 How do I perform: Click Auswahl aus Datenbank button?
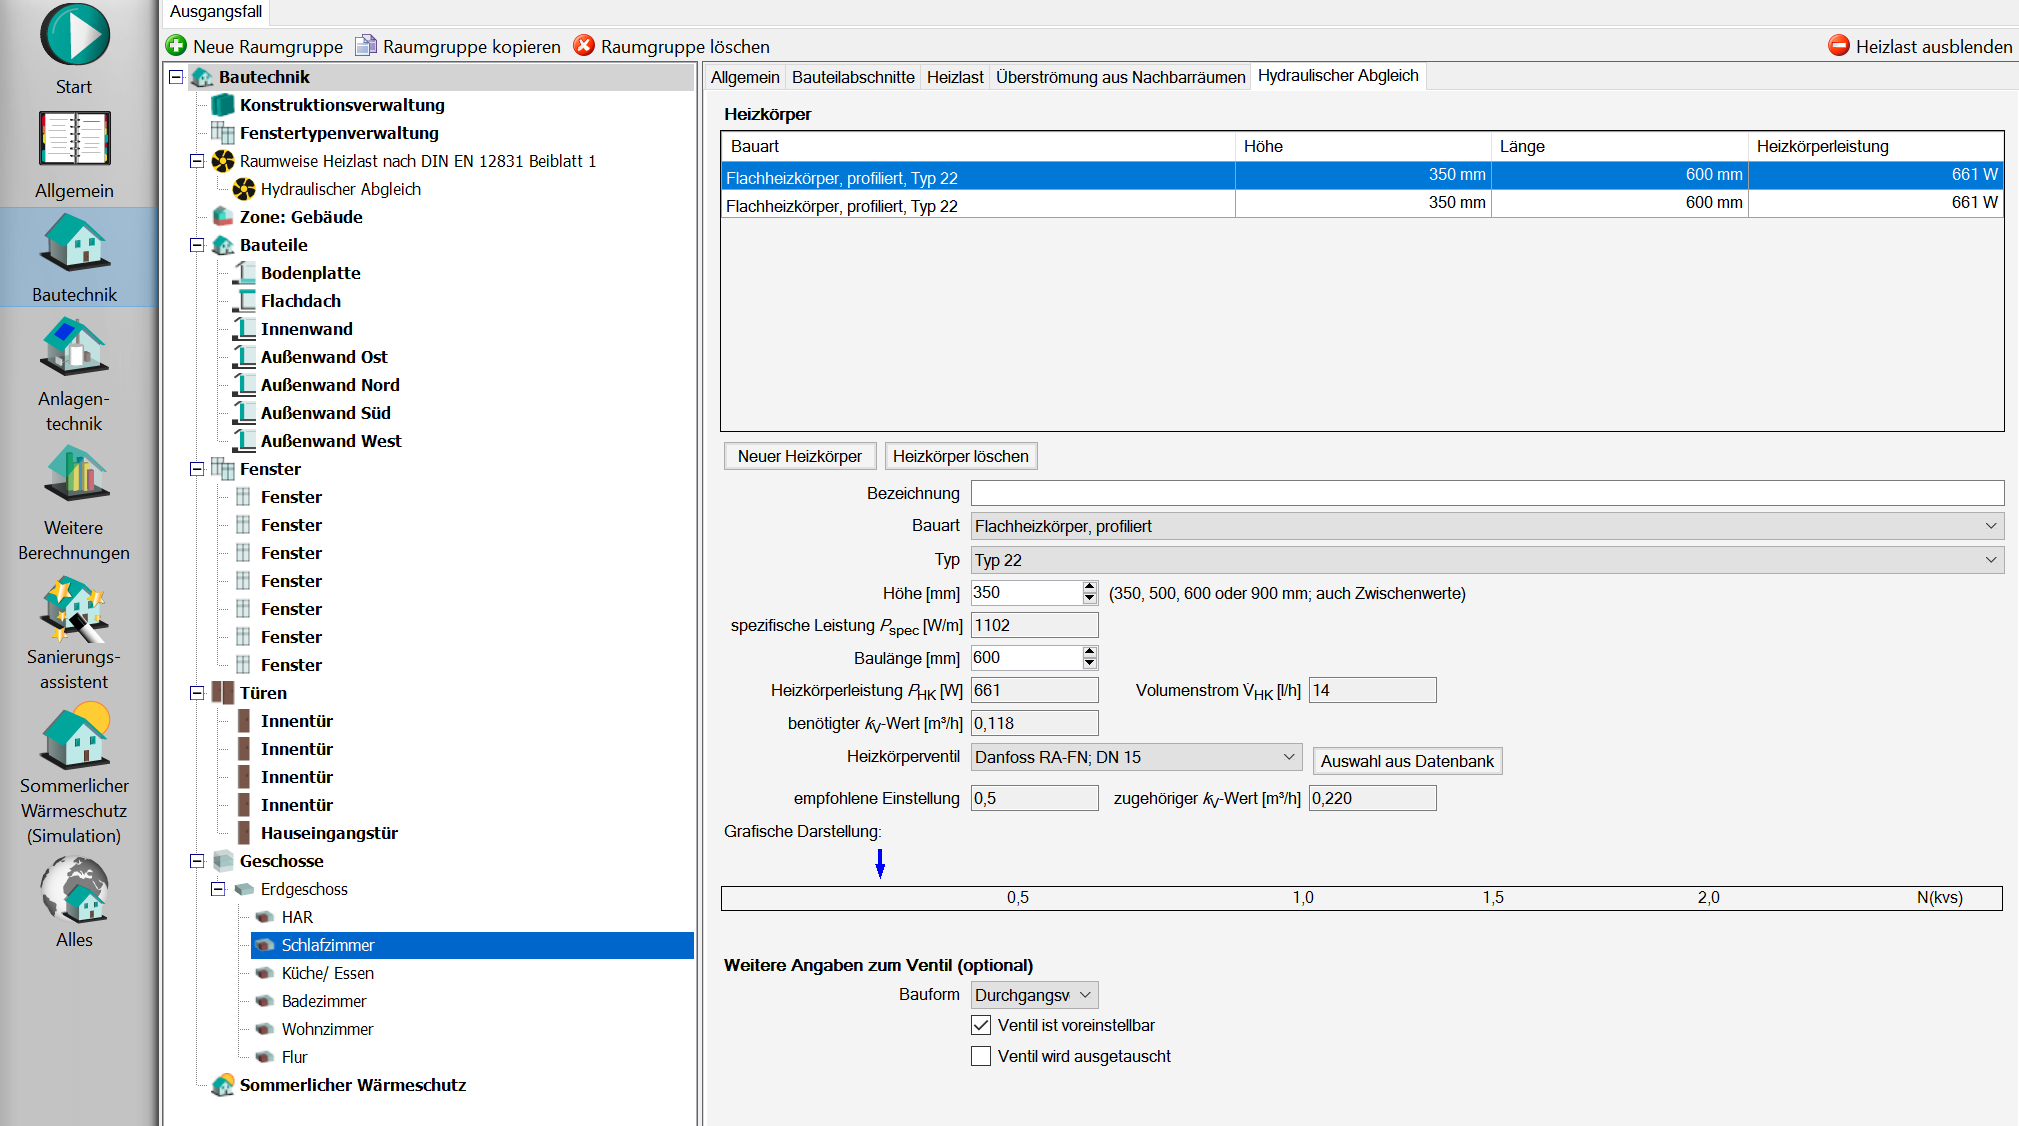pos(1406,761)
